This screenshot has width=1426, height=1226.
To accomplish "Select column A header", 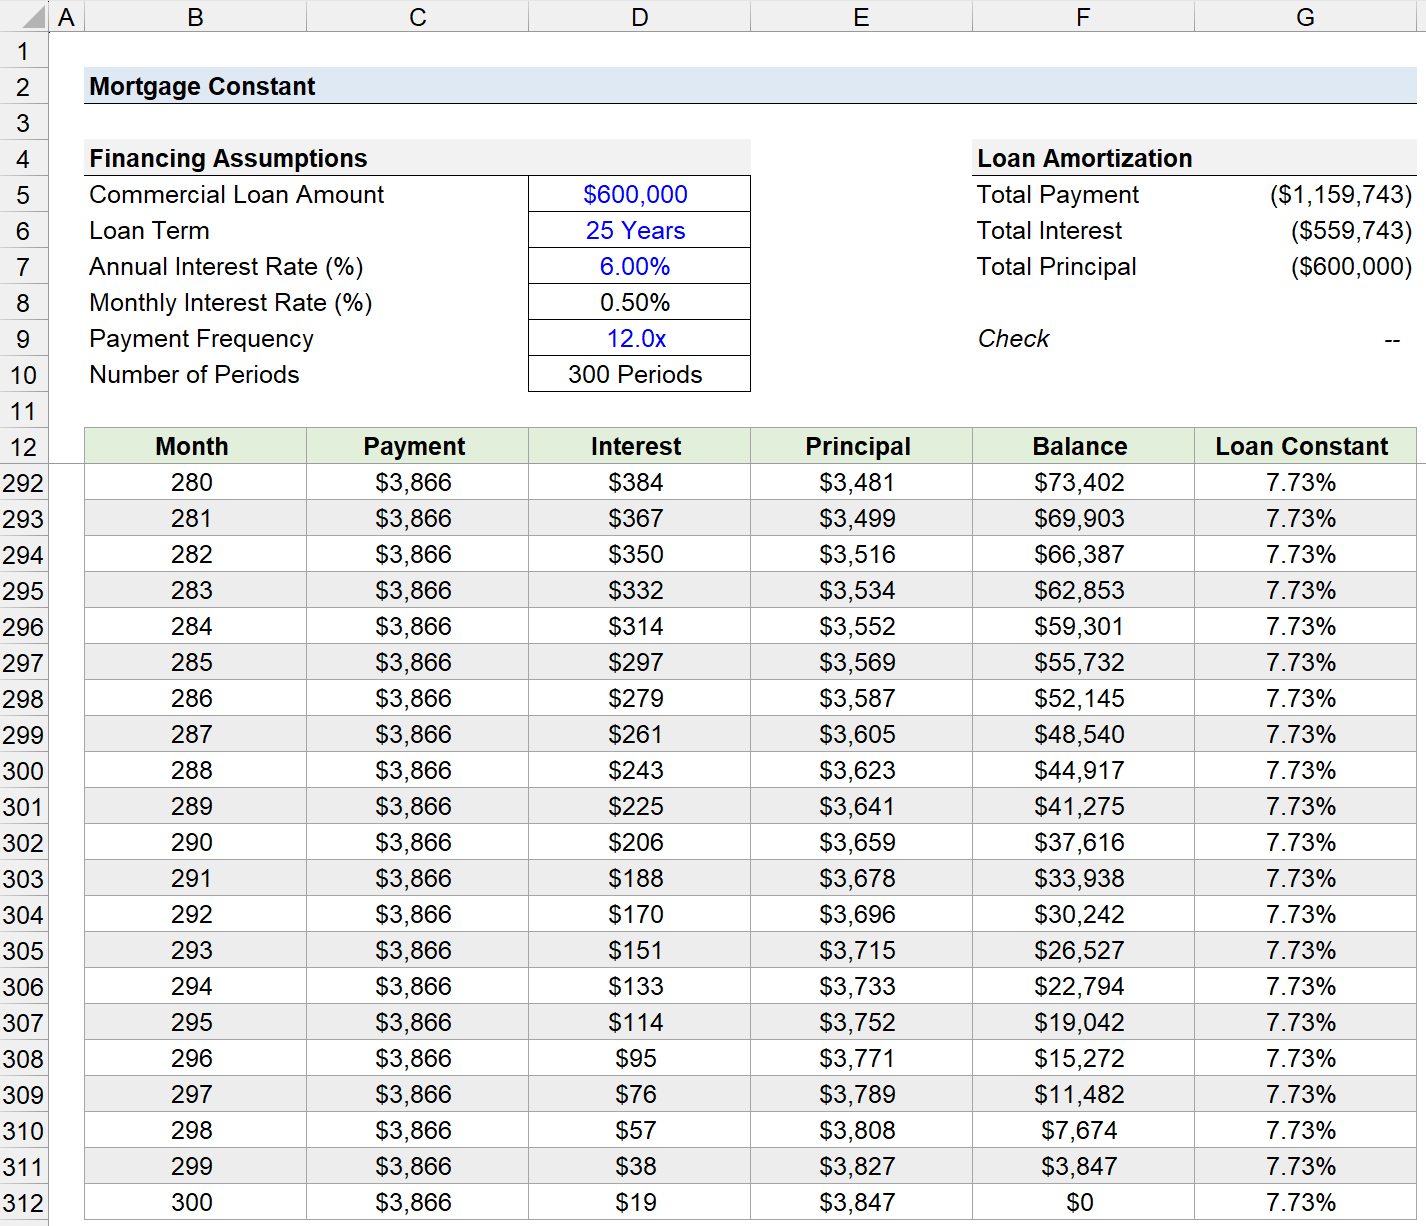I will 66,16.
